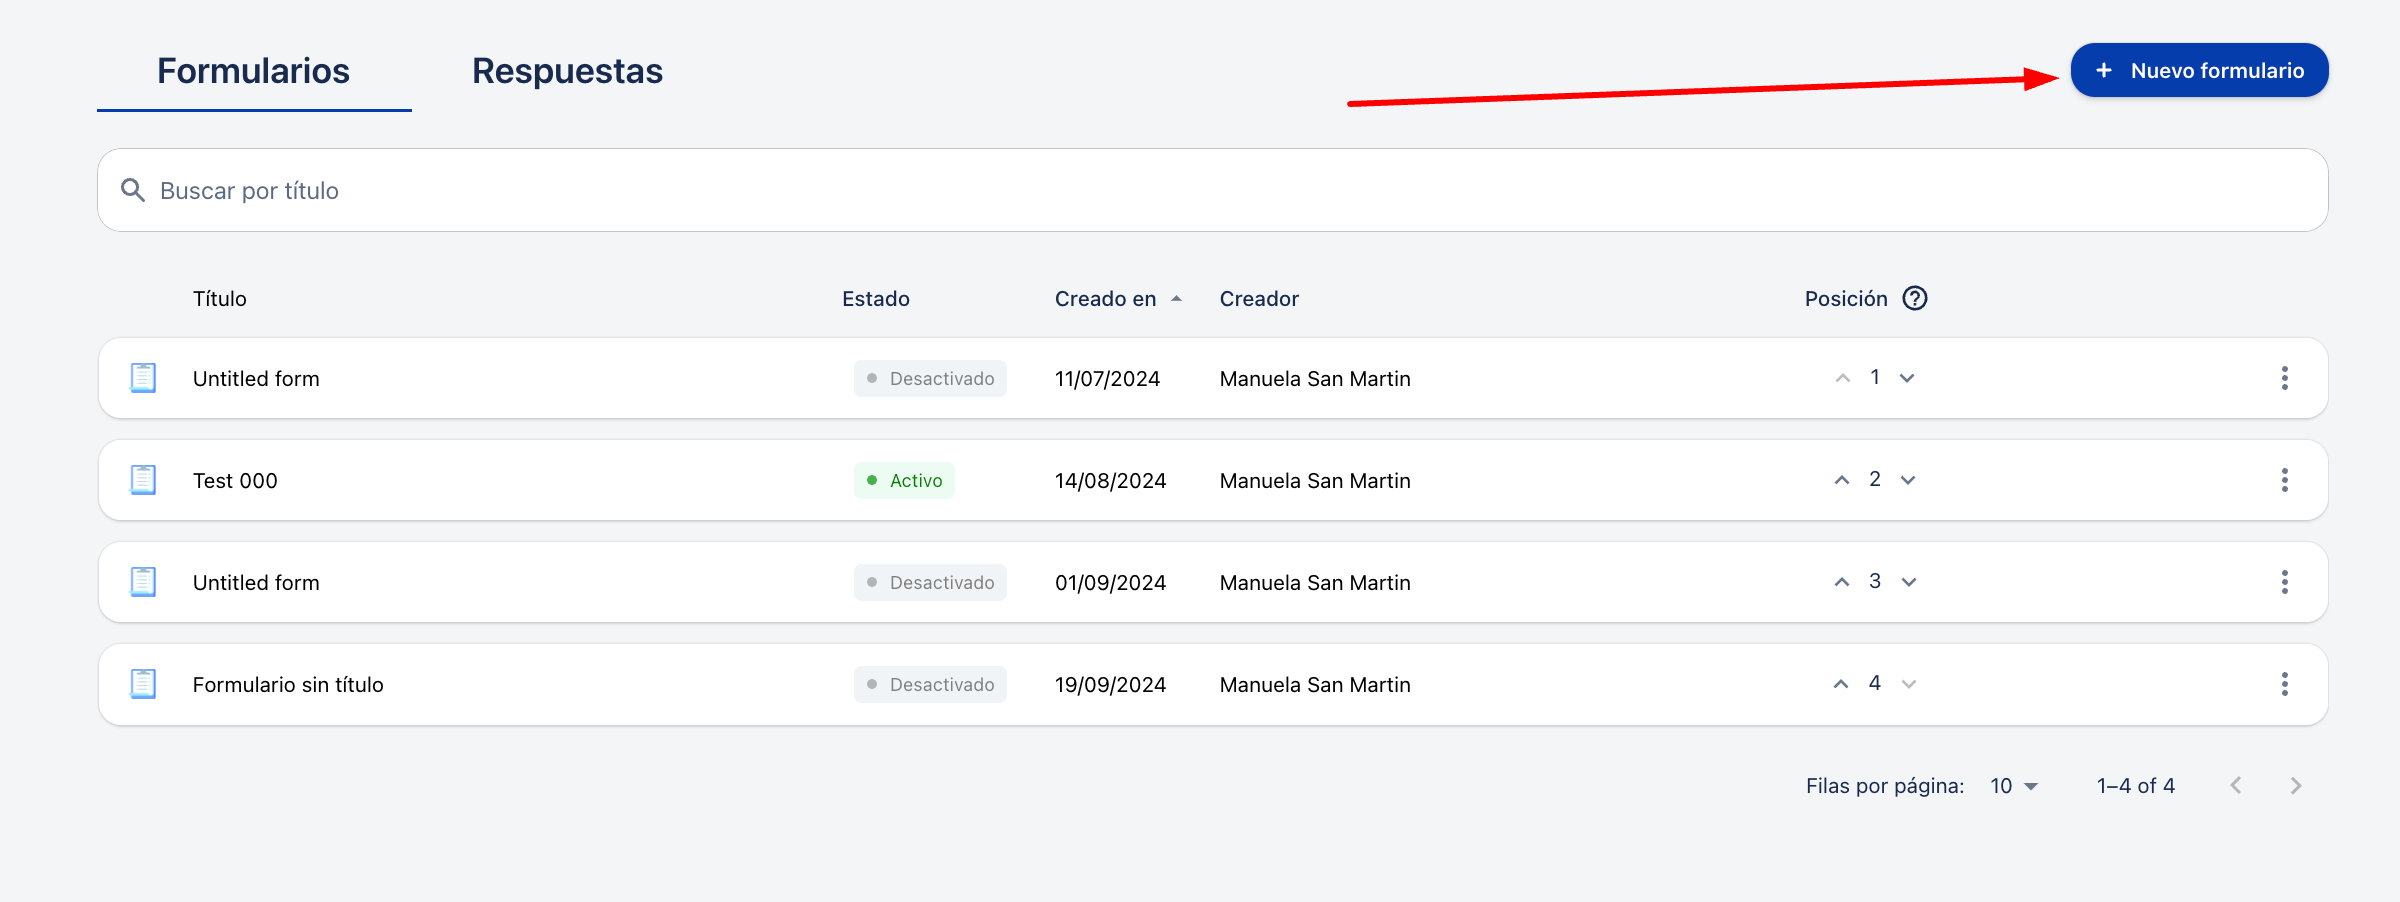
Task: Click the form icon of Formulario sin título
Action: coord(144,684)
